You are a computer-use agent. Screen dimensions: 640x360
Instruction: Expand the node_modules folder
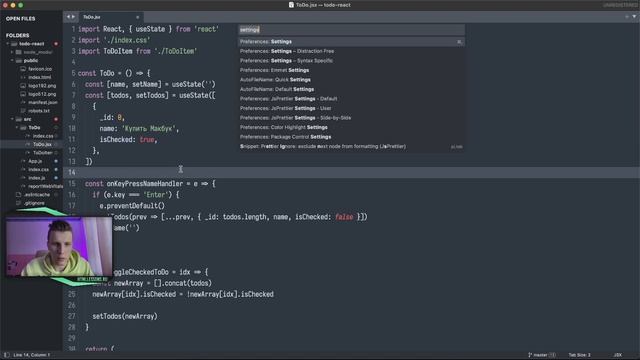coord(12,52)
